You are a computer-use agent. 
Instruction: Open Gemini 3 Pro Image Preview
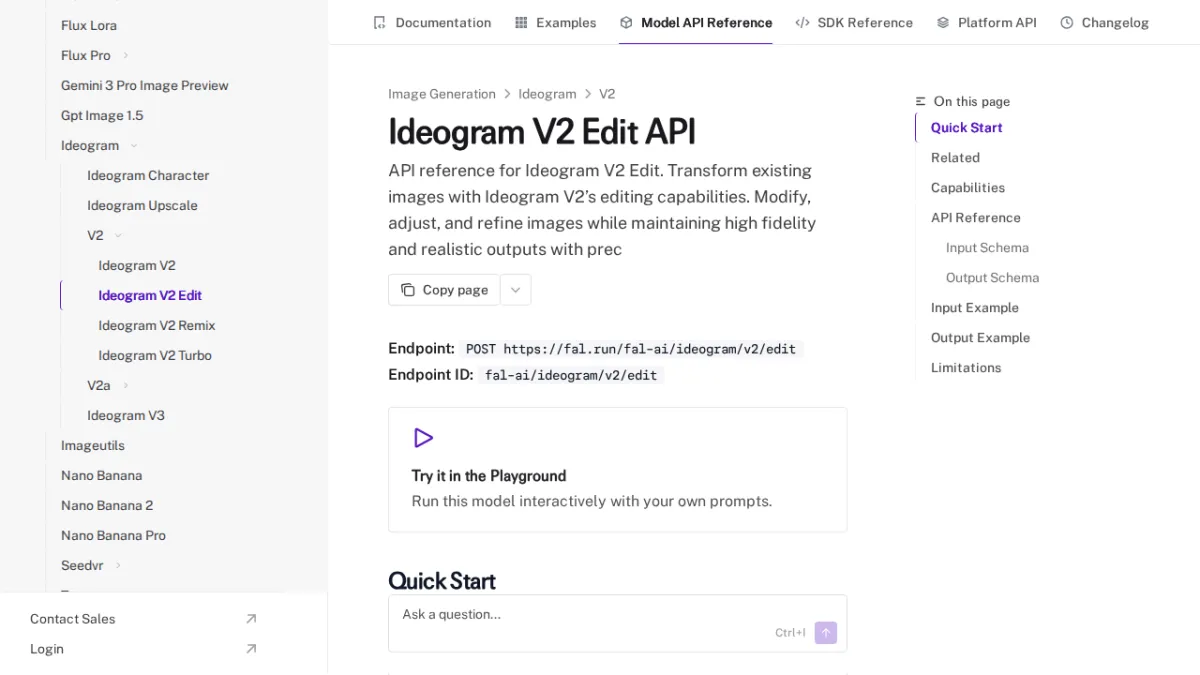pyautogui.click(x=145, y=85)
